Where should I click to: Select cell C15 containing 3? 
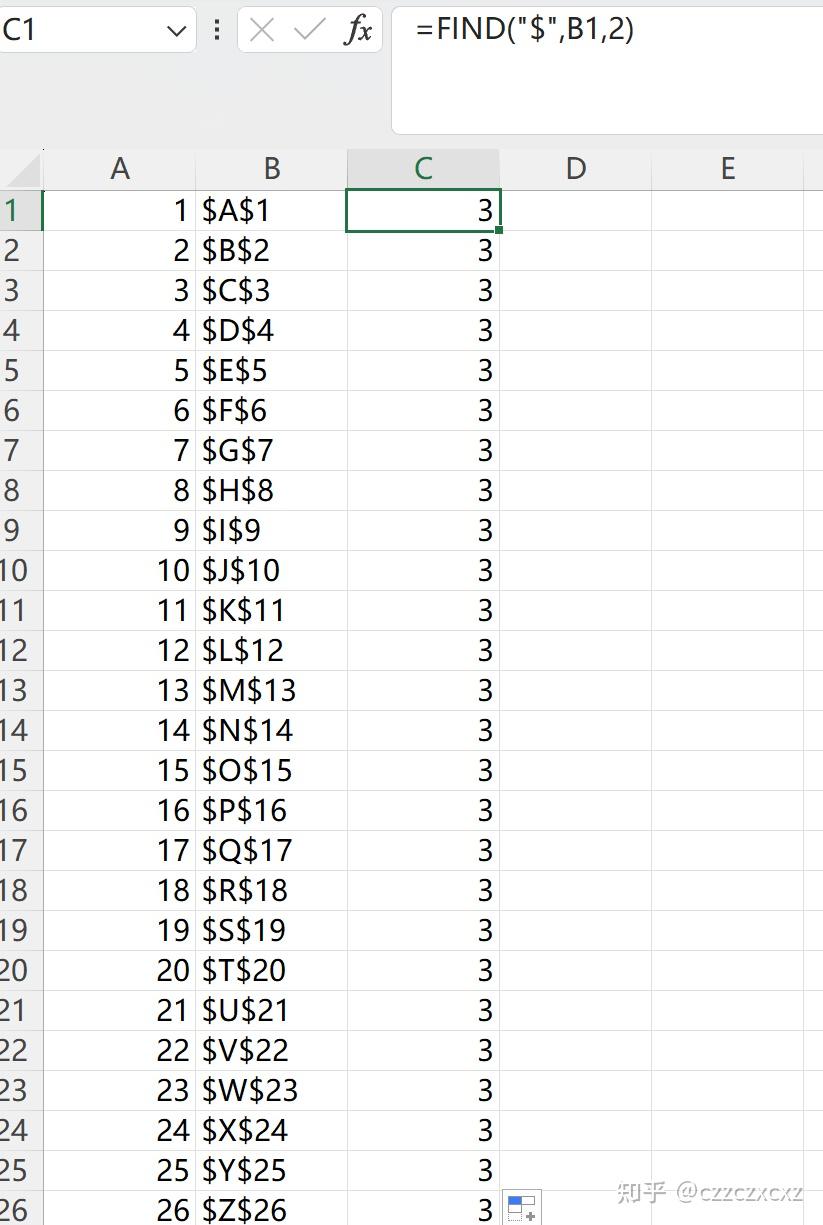point(423,770)
